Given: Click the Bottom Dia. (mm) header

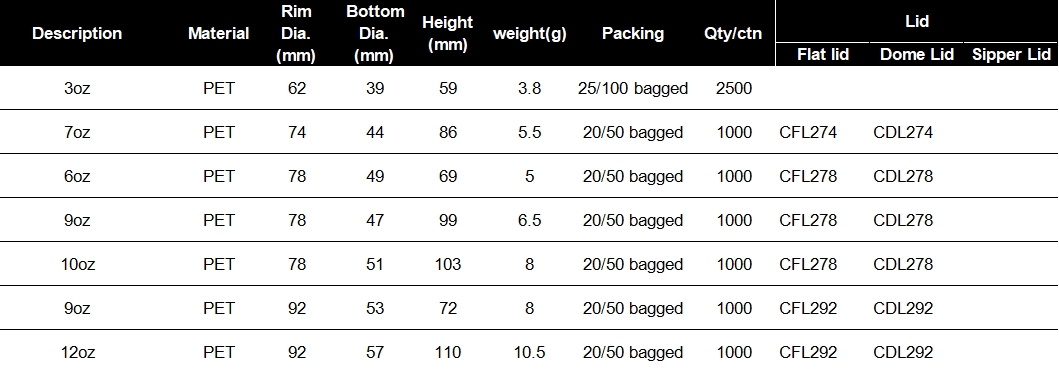Looking at the screenshot, I should point(375,33).
